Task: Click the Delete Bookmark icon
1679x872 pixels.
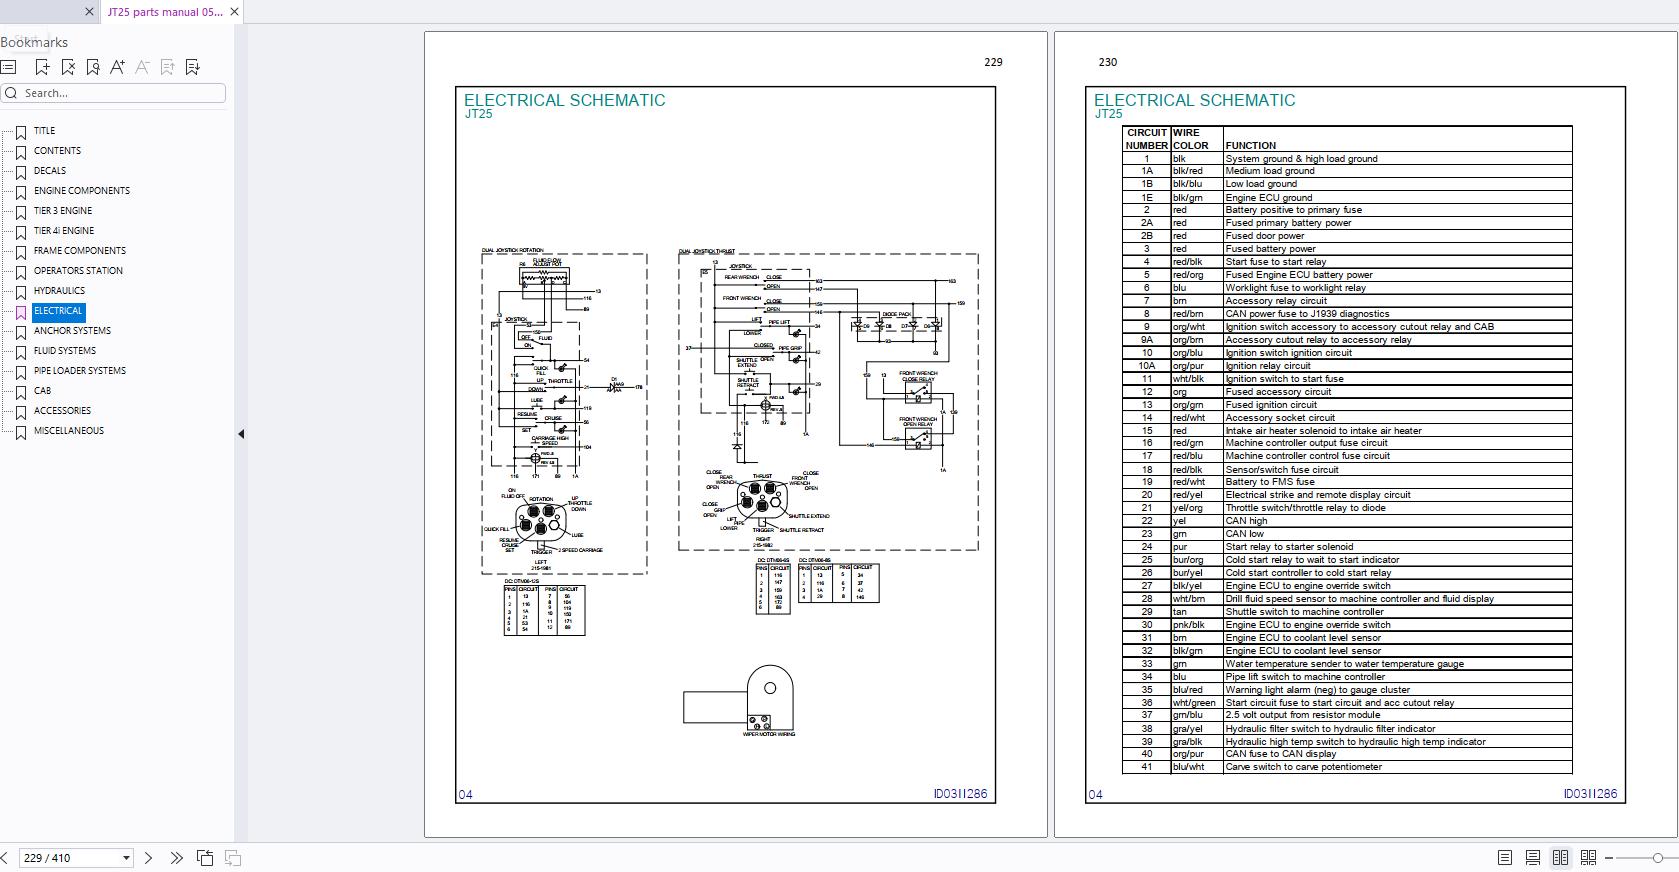Action: (x=68, y=67)
